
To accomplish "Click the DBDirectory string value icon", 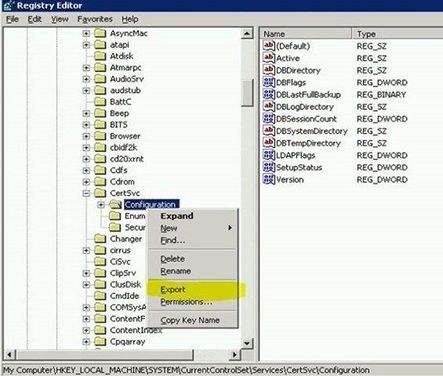I will [x=269, y=70].
